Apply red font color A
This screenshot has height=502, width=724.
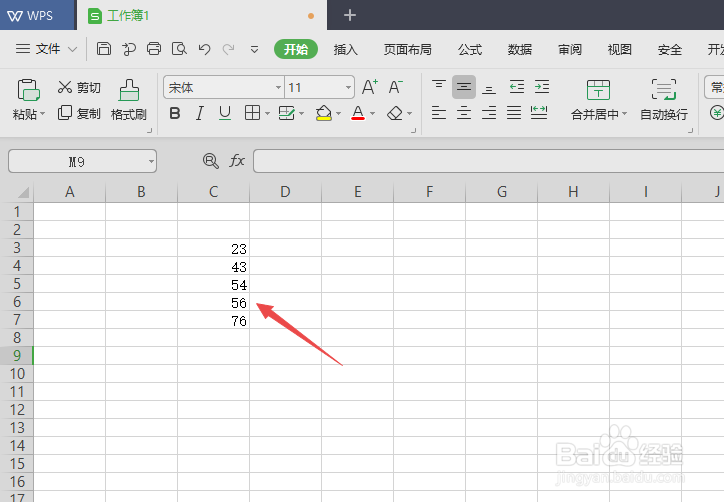tap(358, 113)
